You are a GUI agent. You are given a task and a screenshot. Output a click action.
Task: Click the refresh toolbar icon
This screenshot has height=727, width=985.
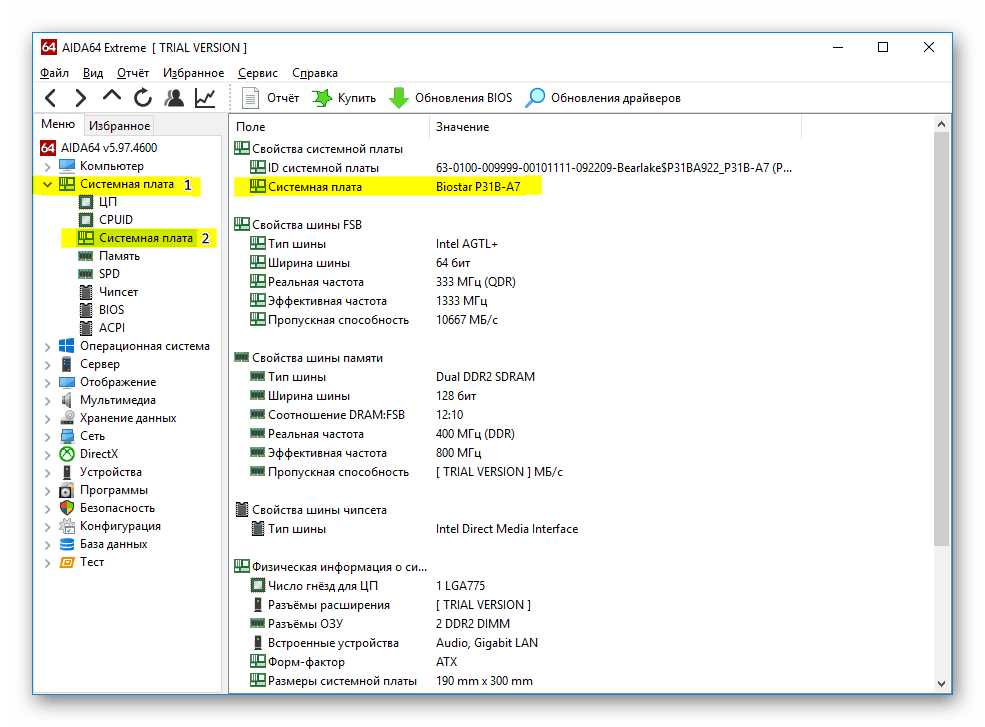143,98
